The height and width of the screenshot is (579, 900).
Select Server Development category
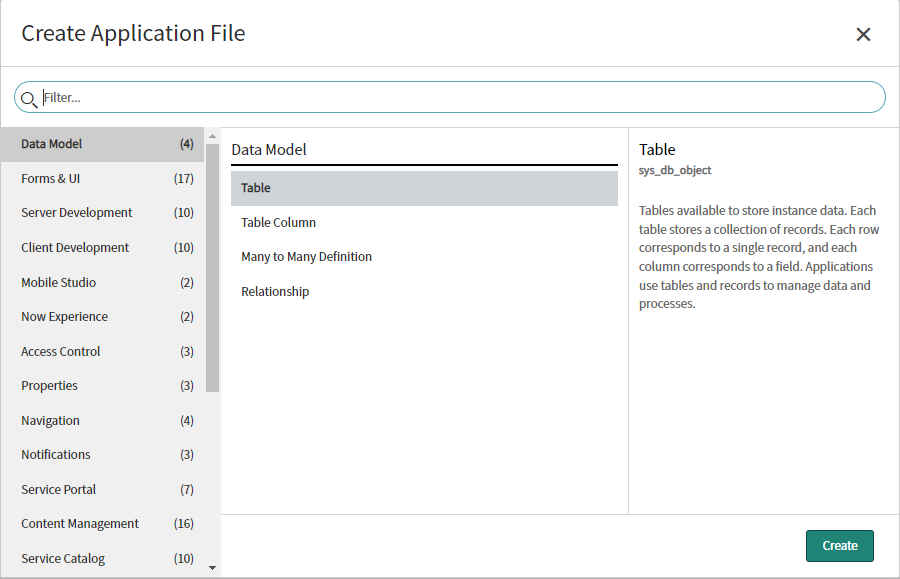[102, 213]
